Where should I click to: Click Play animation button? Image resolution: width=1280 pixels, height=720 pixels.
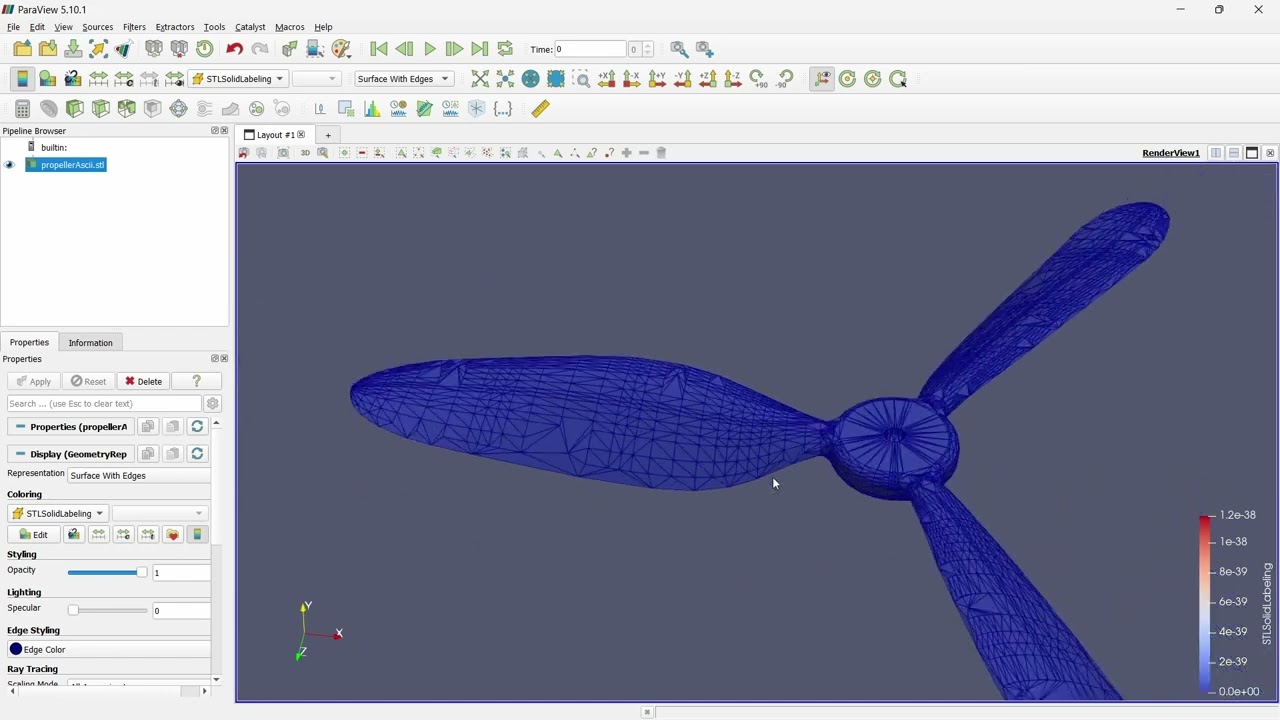coord(430,49)
